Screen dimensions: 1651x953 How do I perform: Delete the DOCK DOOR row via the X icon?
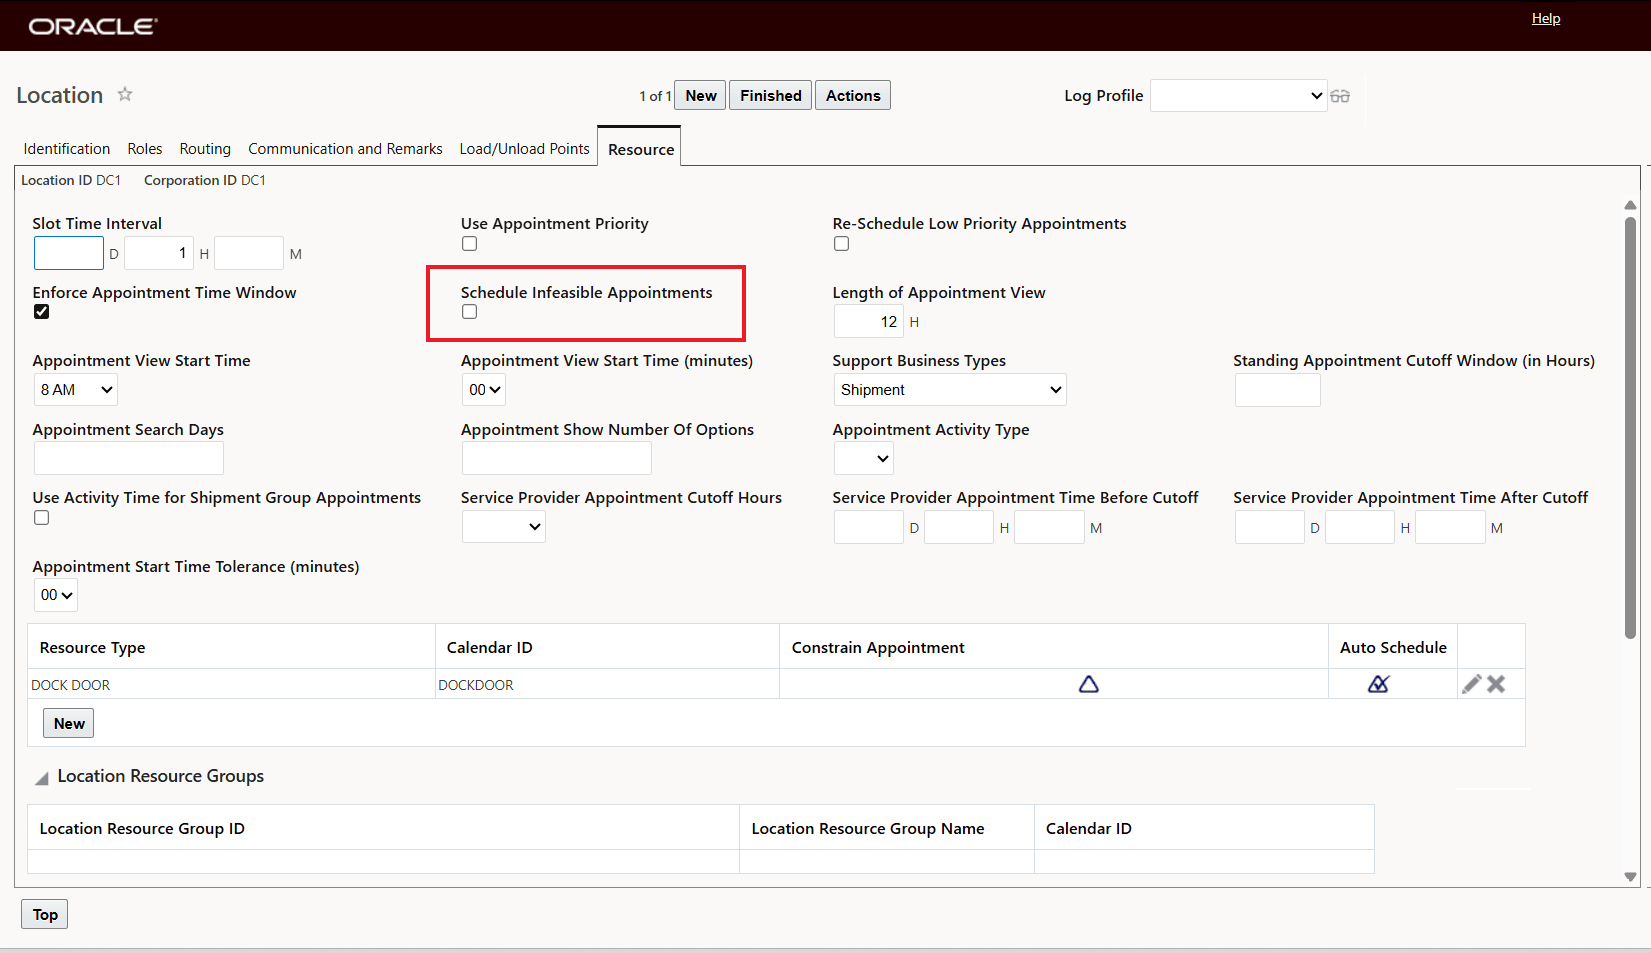[1496, 684]
